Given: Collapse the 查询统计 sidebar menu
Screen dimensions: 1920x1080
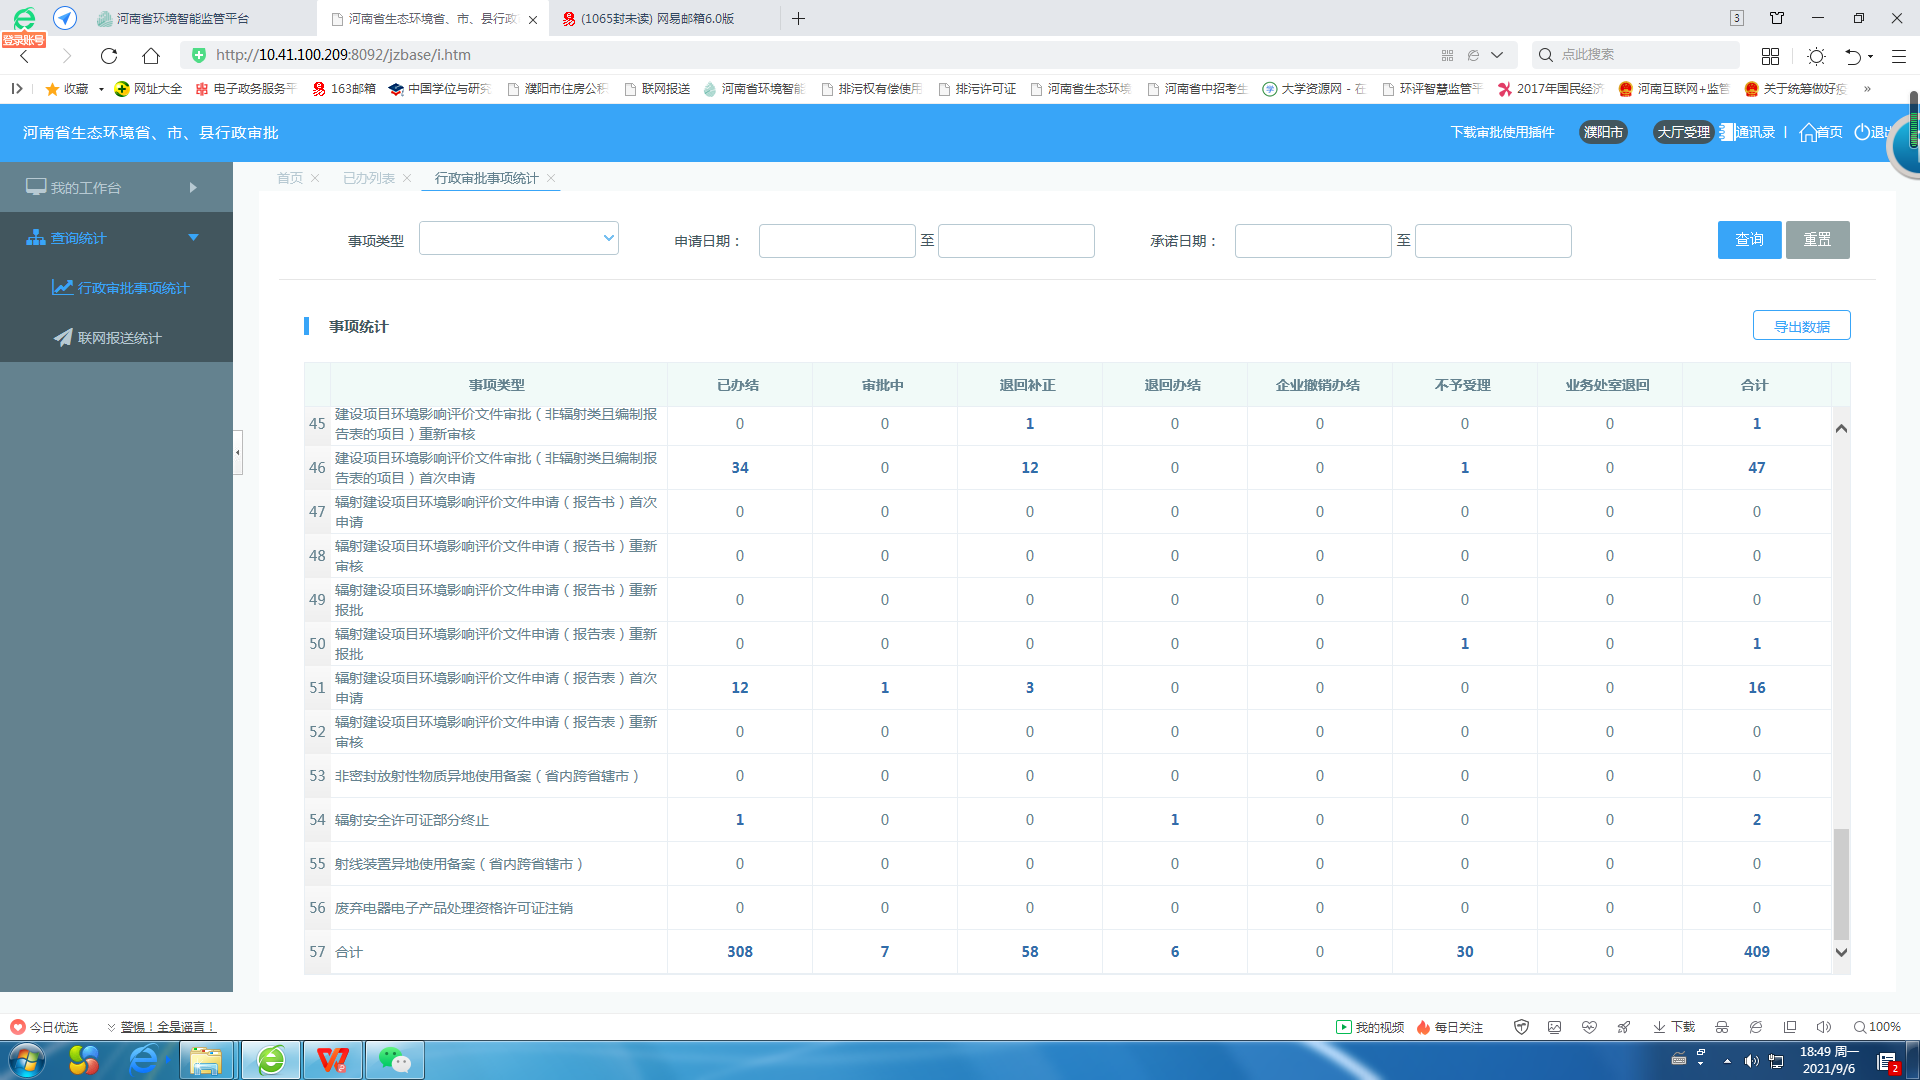Looking at the screenshot, I should click(116, 238).
